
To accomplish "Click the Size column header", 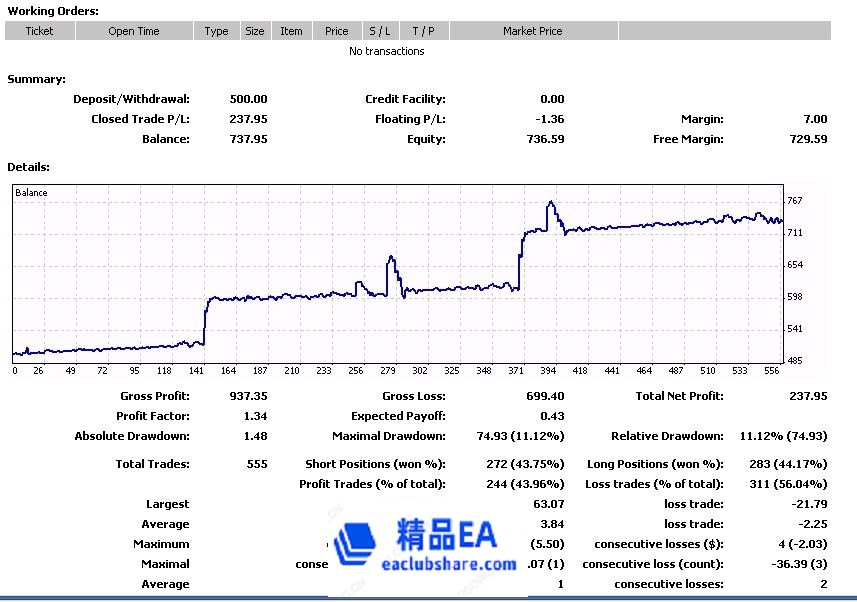I will [x=255, y=31].
